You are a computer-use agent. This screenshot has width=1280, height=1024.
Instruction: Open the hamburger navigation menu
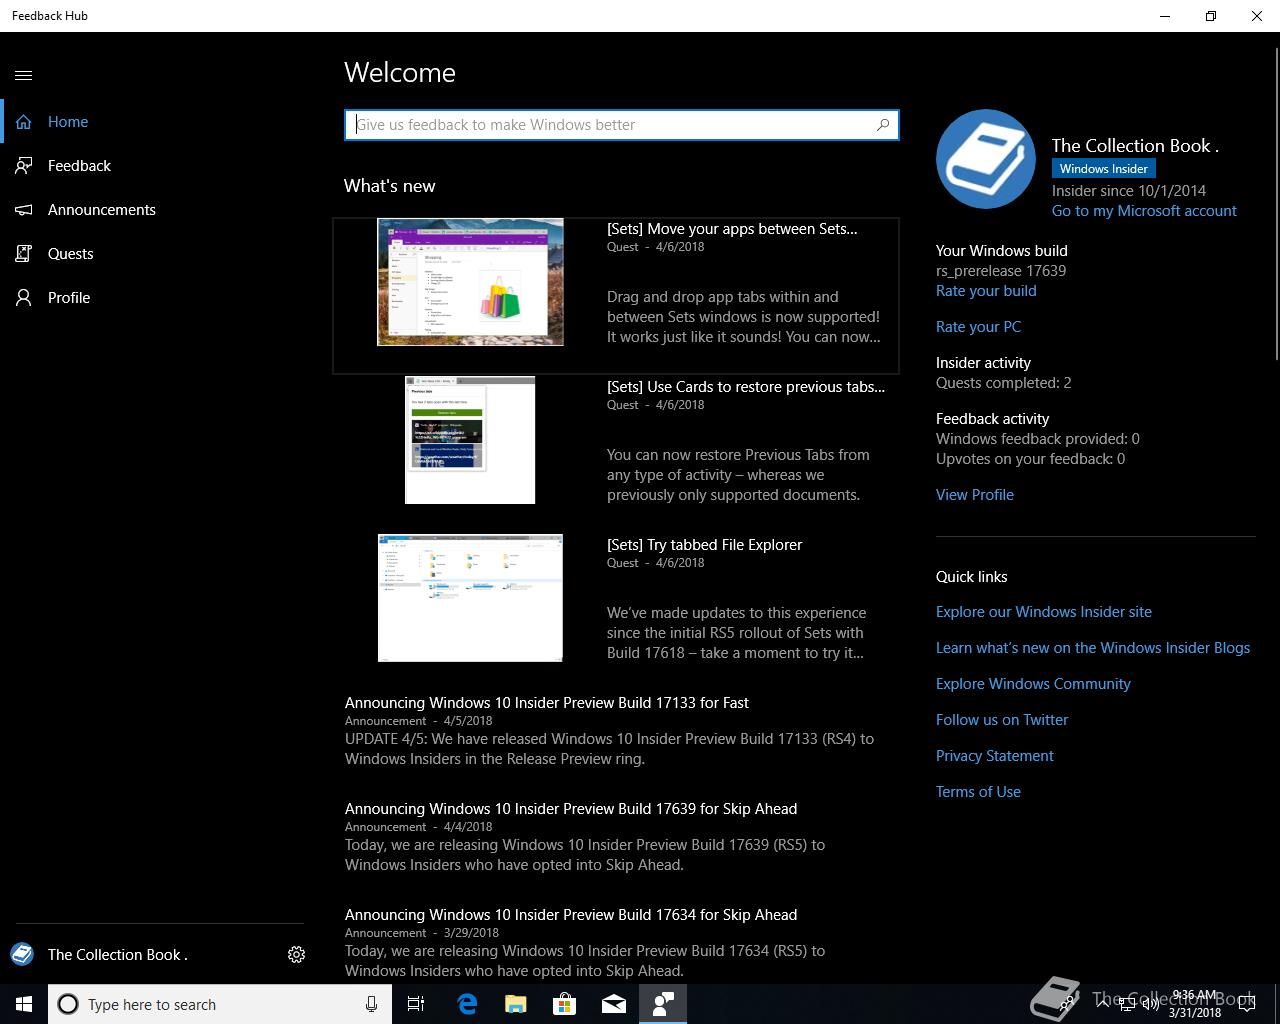tap(24, 75)
